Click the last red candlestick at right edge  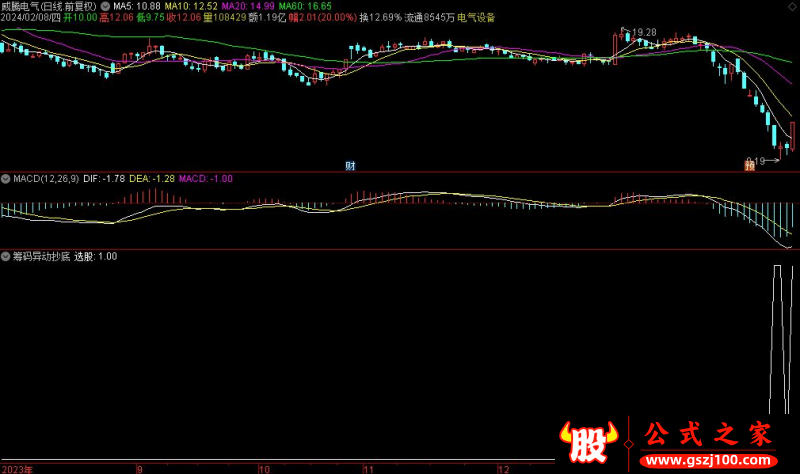[793, 136]
